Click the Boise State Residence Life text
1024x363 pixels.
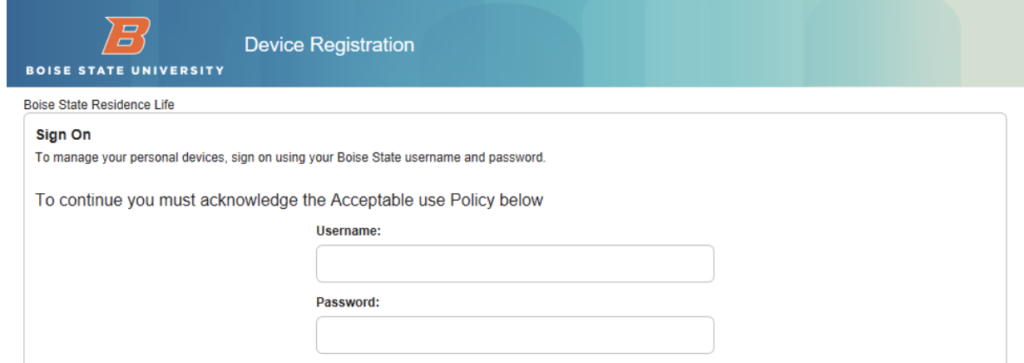click(99, 104)
